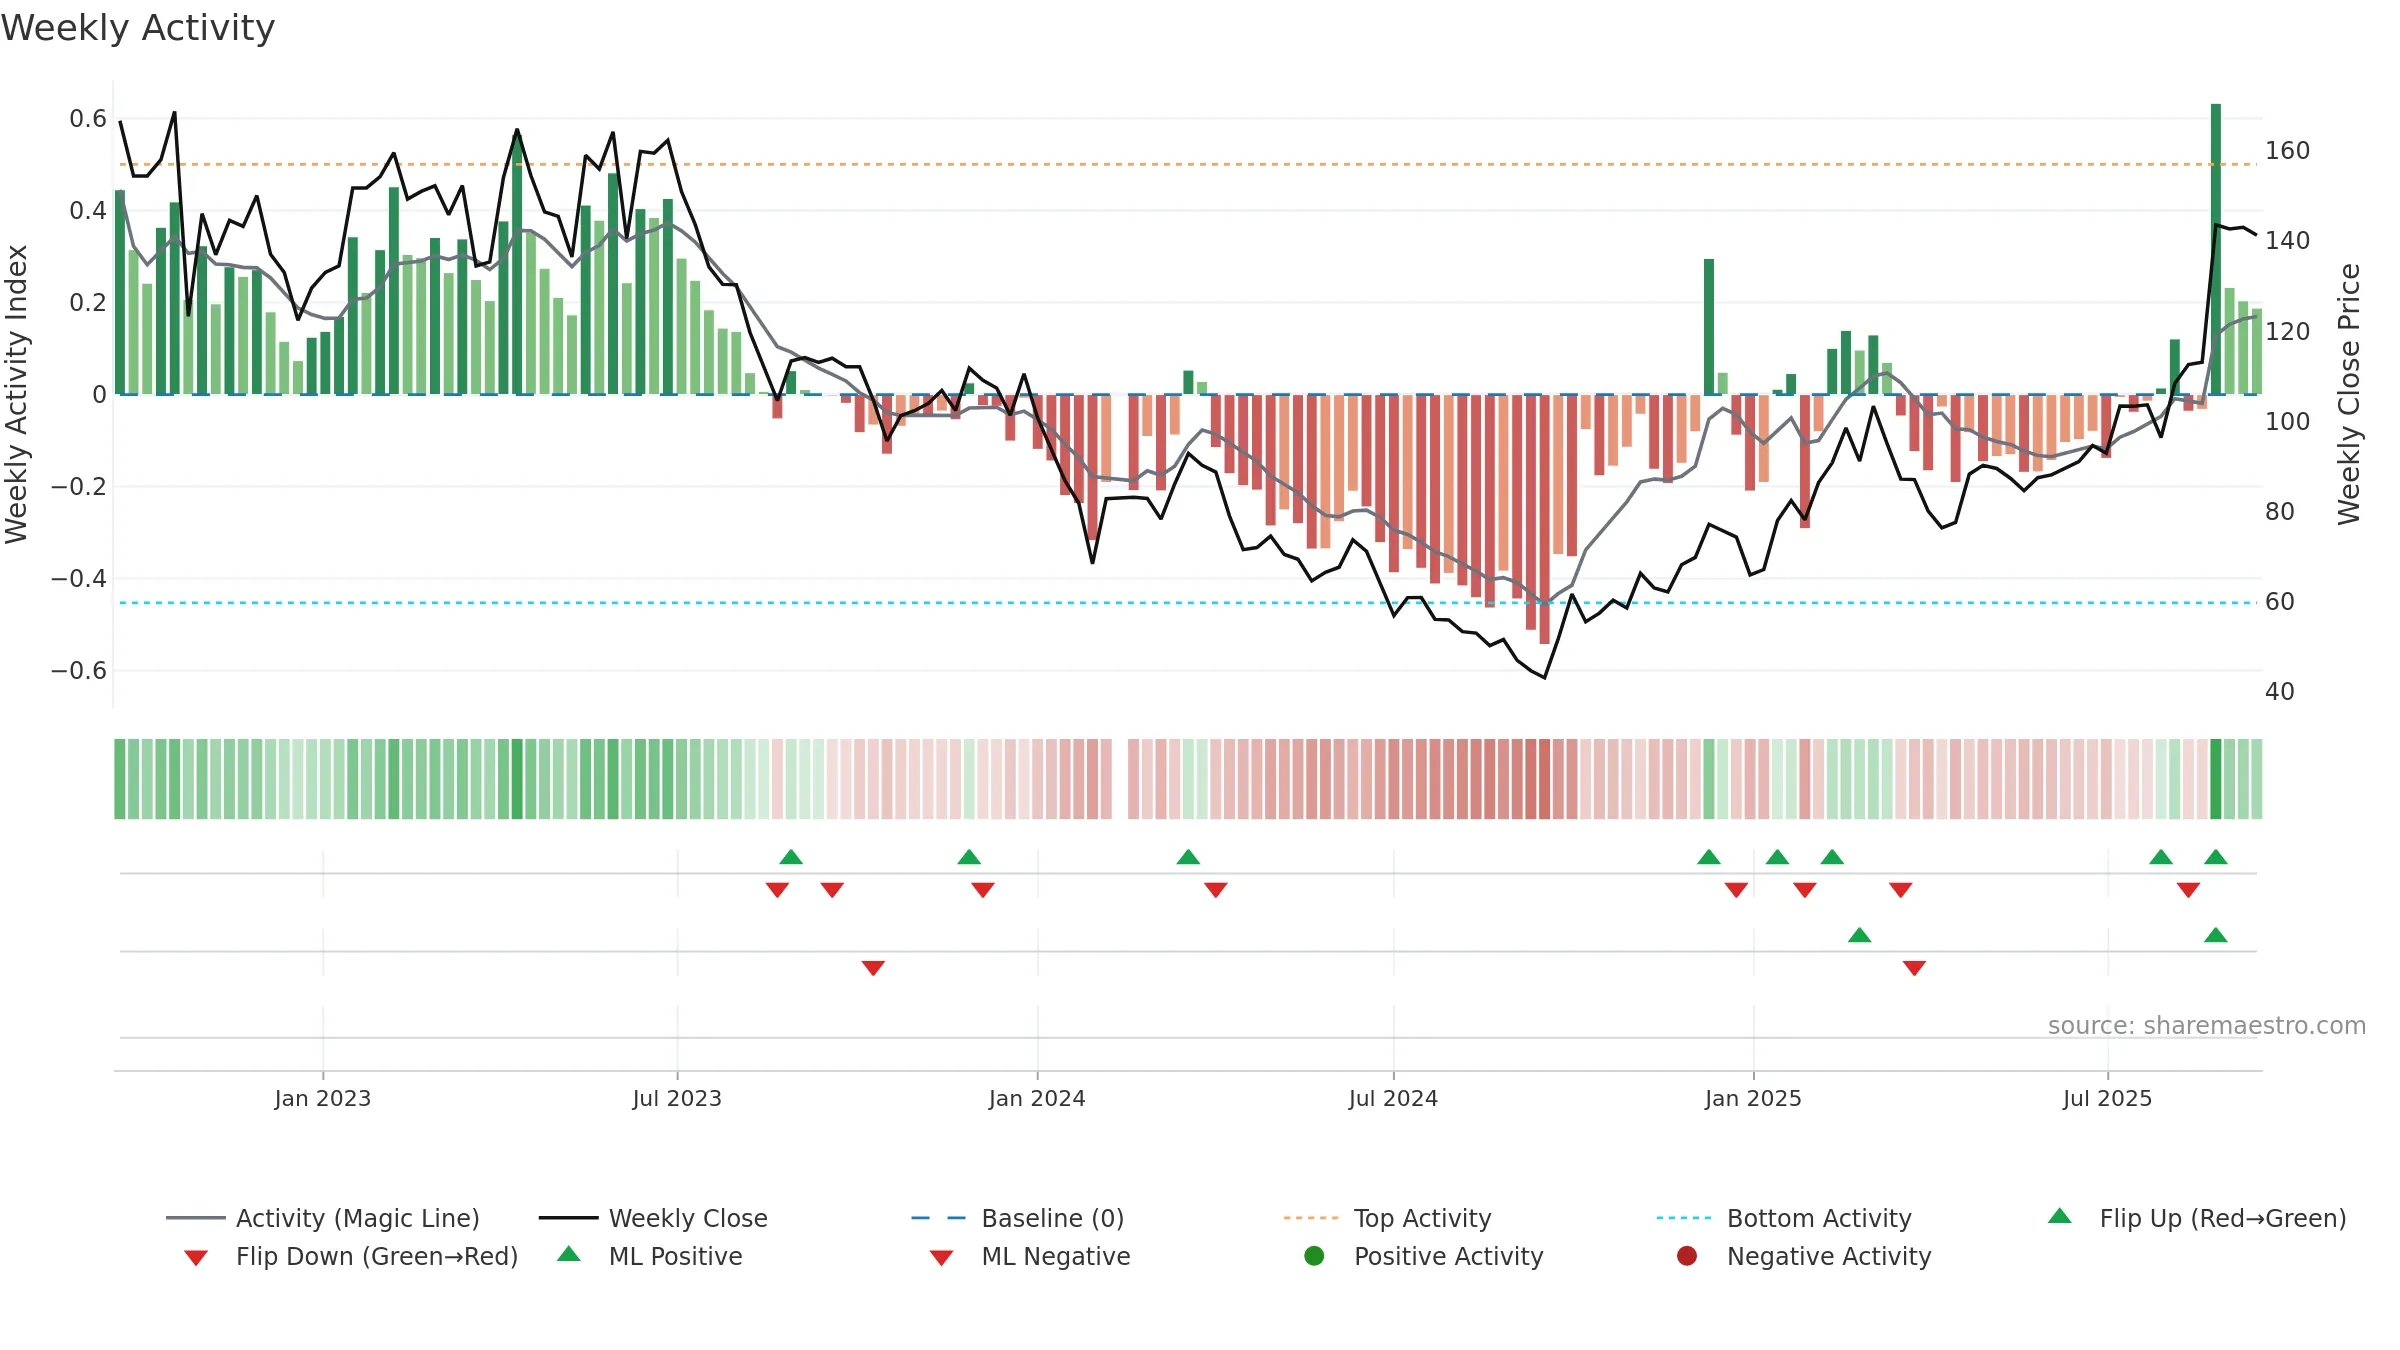The image size is (2400, 1350).
Task: Toggle the Activity (Magic Line) legend label
Action: pyautogui.click(x=358, y=1218)
